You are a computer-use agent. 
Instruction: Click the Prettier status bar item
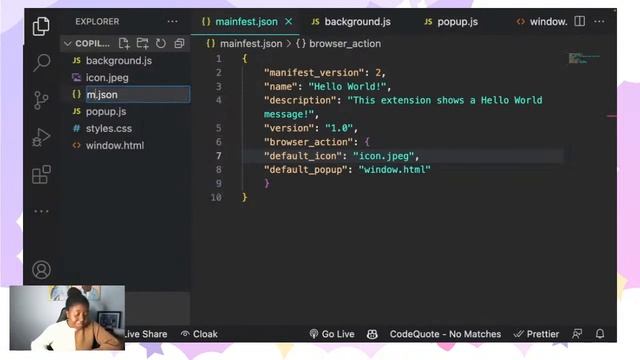536,334
